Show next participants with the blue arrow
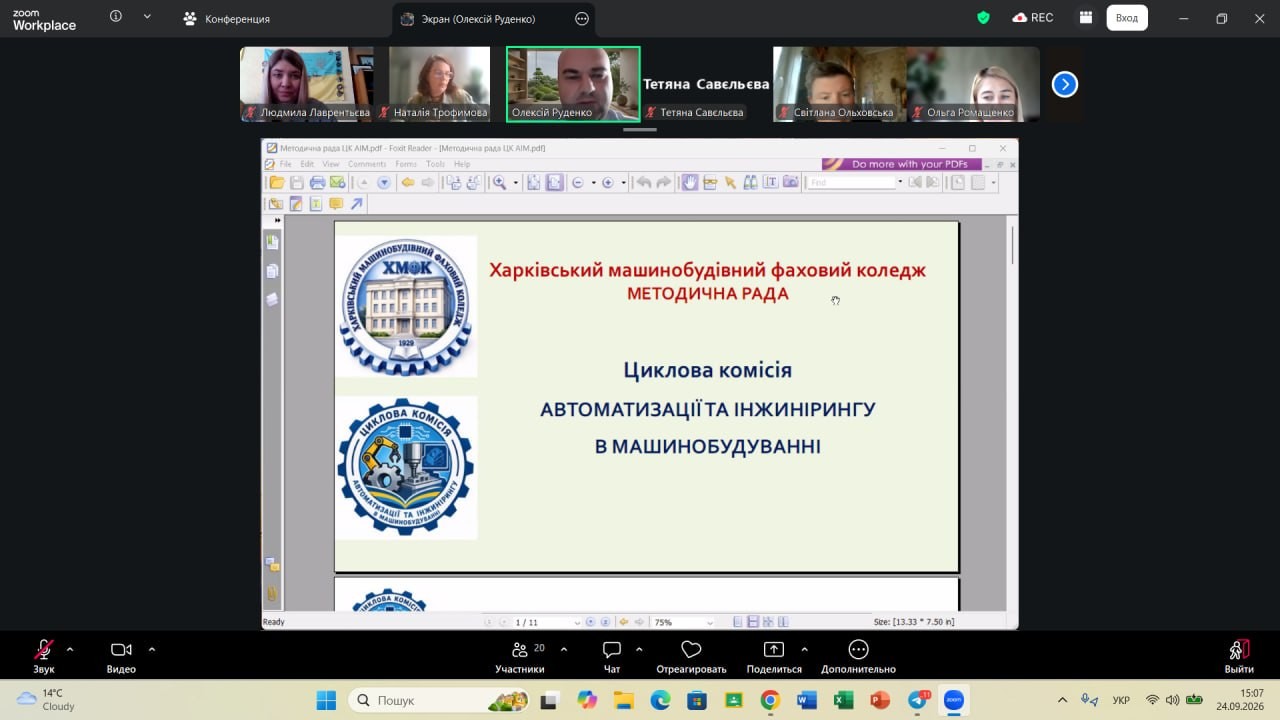The image size is (1280, 720). tap(1065, 84)
